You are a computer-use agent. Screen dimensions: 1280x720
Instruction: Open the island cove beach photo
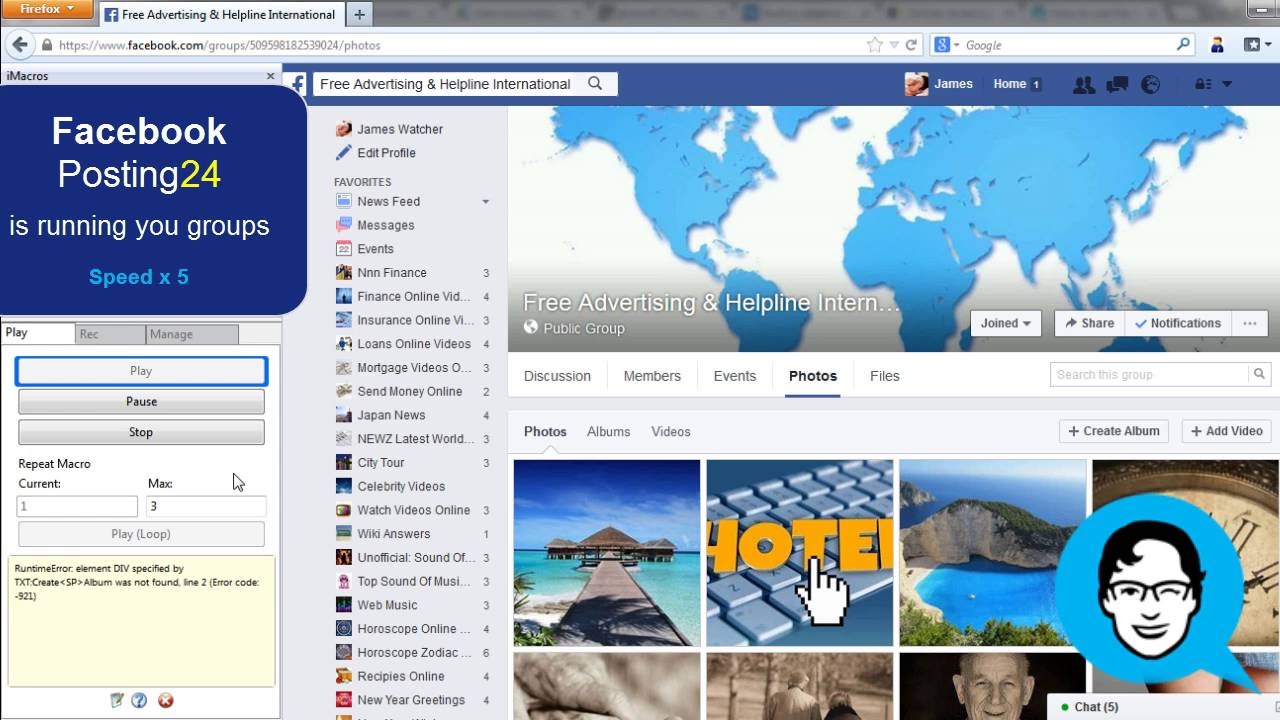pos(993,553)
